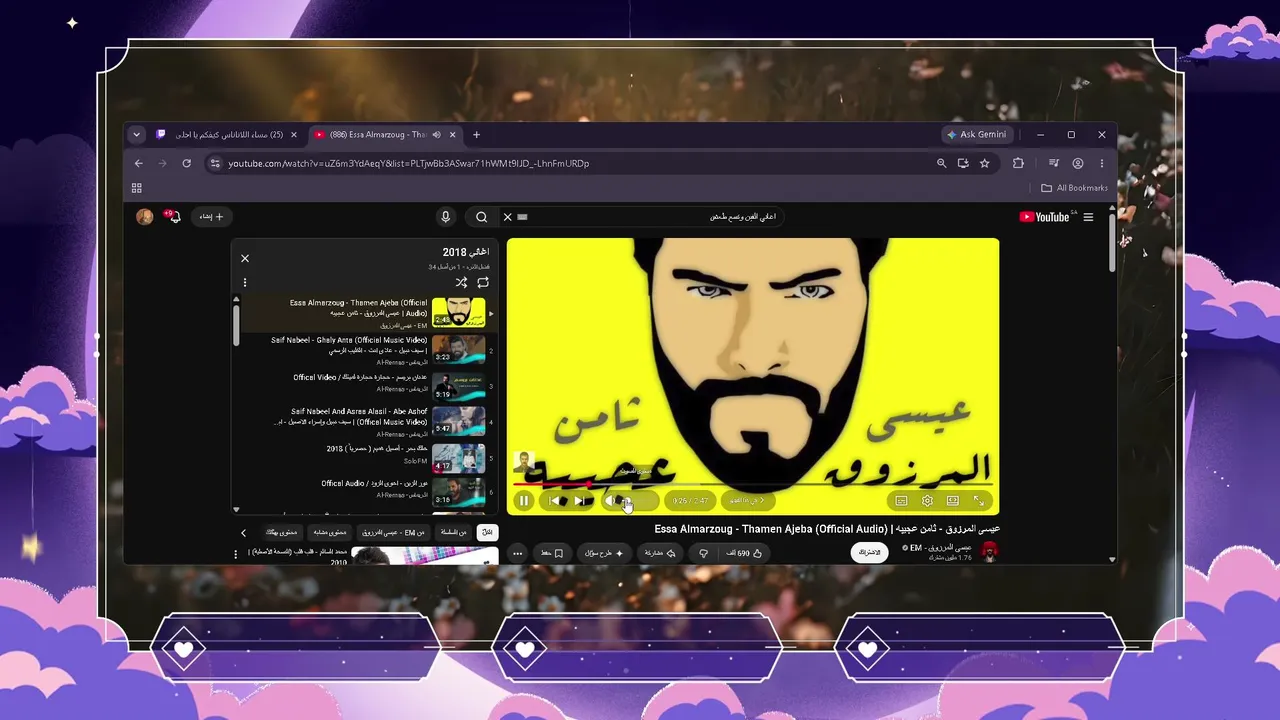The image size is (1280, 720).
Task: Open playlist three-dot options menu
Action: (245, 283)
